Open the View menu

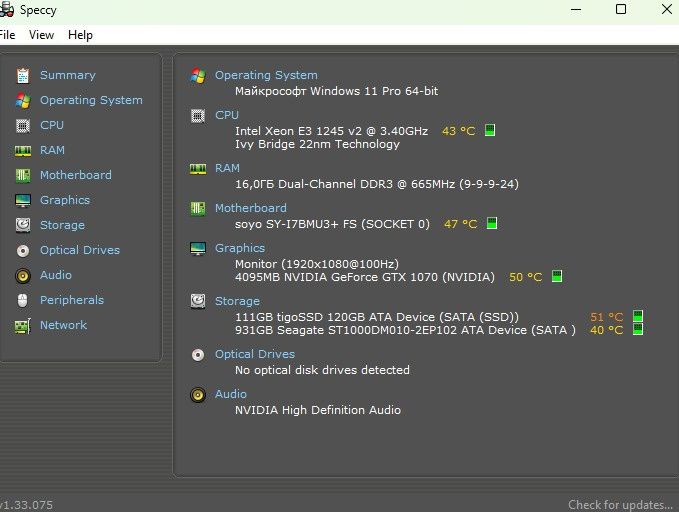pos(42,35)
